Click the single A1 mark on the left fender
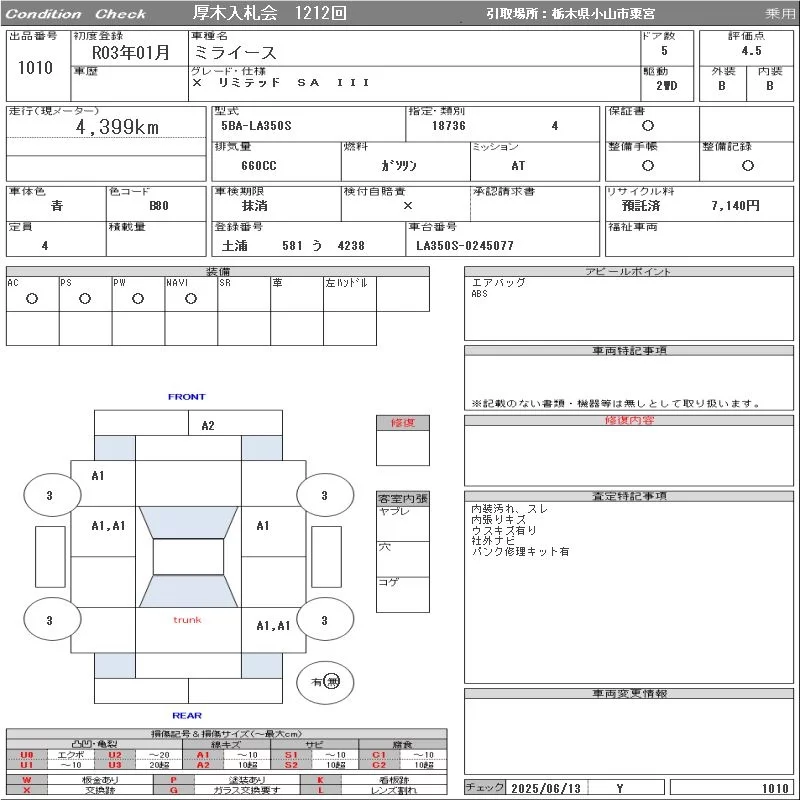The width and height of the screenshot is (800, 800). point(97,476)
